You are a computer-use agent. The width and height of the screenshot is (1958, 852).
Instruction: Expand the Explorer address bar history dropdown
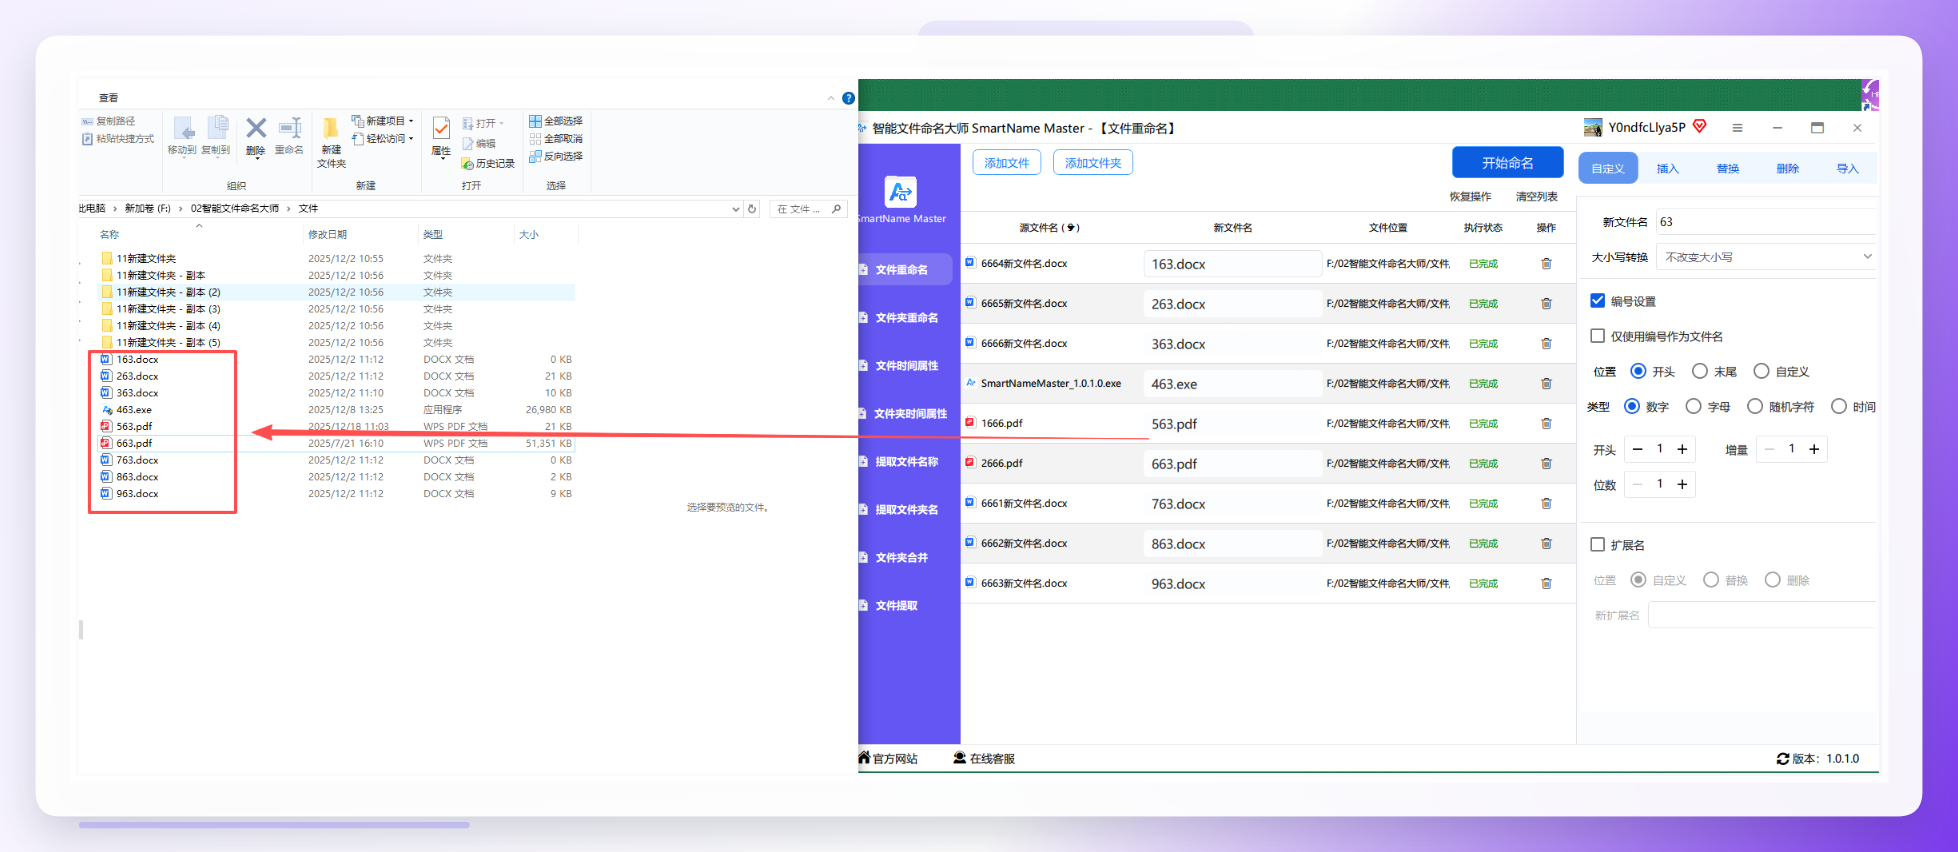pos(736,209)
